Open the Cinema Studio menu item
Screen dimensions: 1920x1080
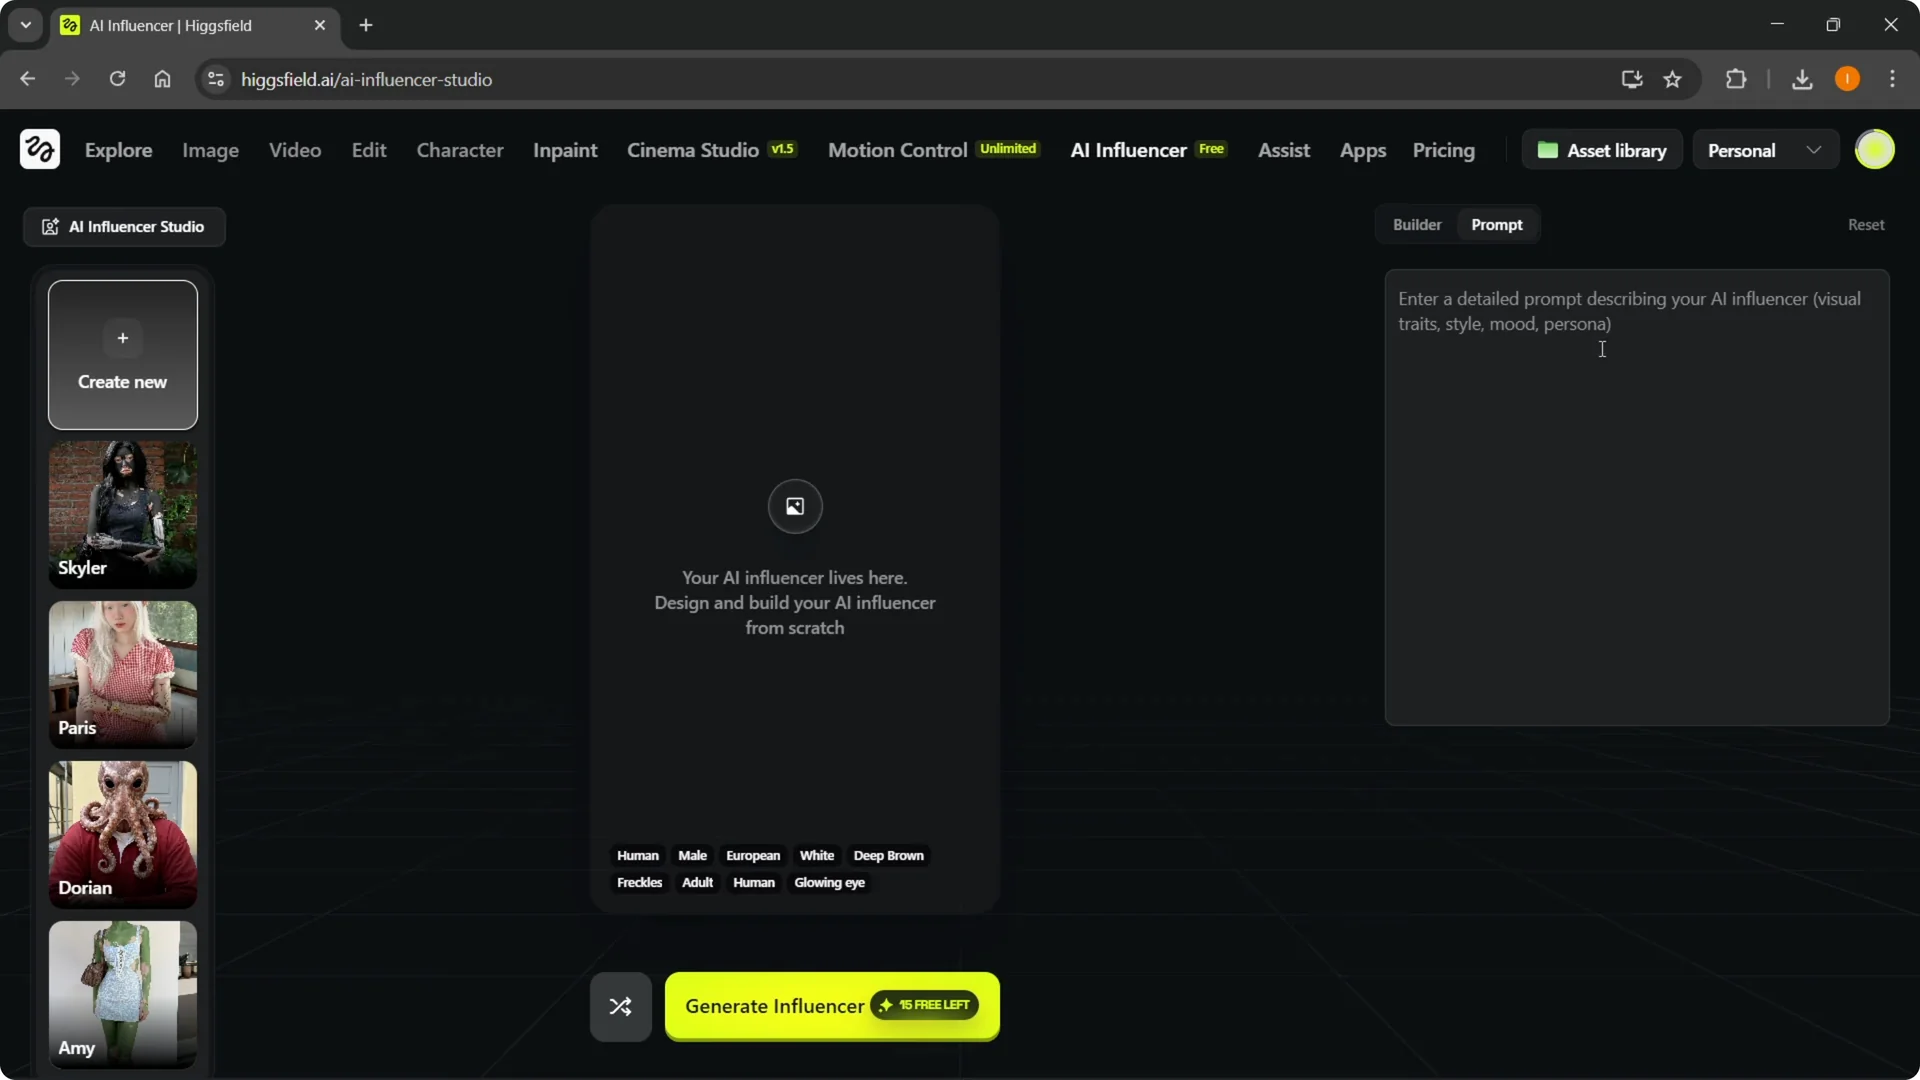(692, 150)
